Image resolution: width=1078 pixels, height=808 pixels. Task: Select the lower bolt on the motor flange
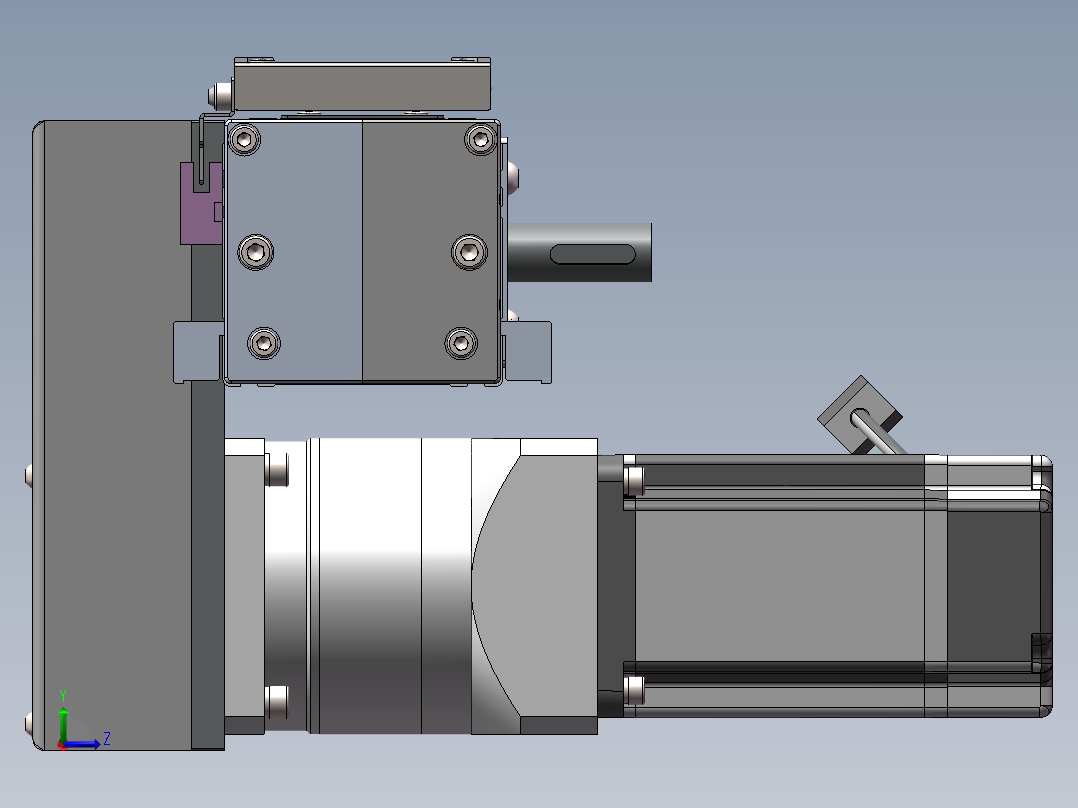click(x=634, y=690)
